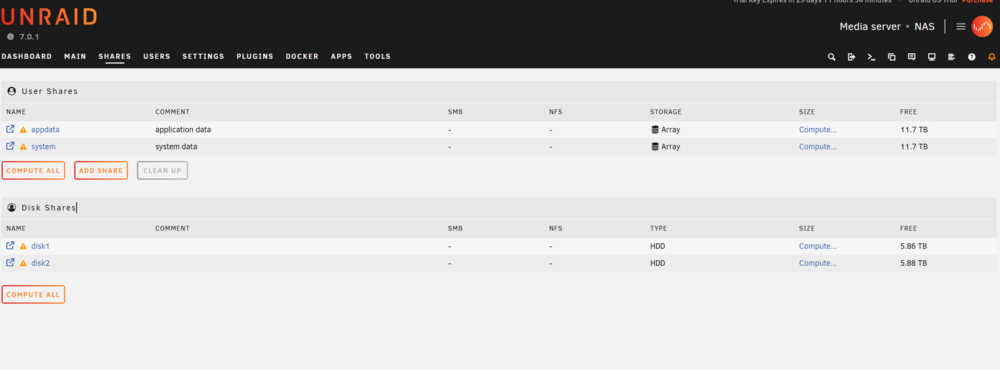Go to the Apps tab
This screenshot has width=1000, height=370.
point(342,57)
